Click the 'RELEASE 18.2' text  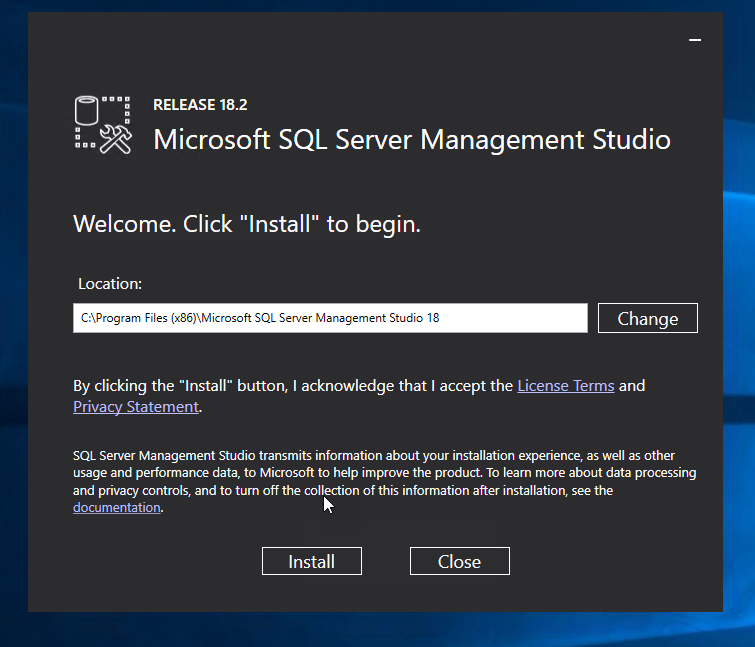200,104
